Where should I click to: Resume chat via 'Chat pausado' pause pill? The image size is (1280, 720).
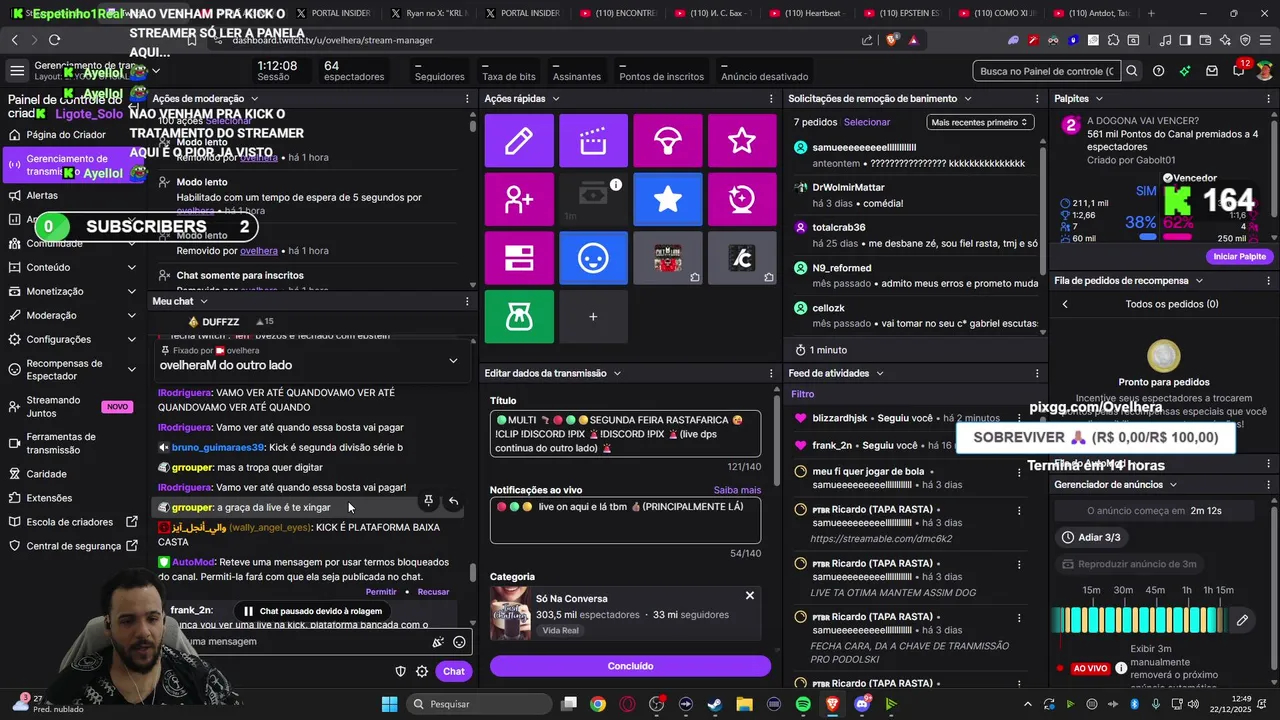pos(313,611)
